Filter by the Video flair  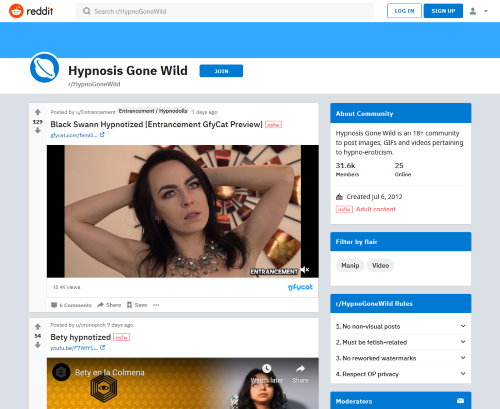point(380,265)
